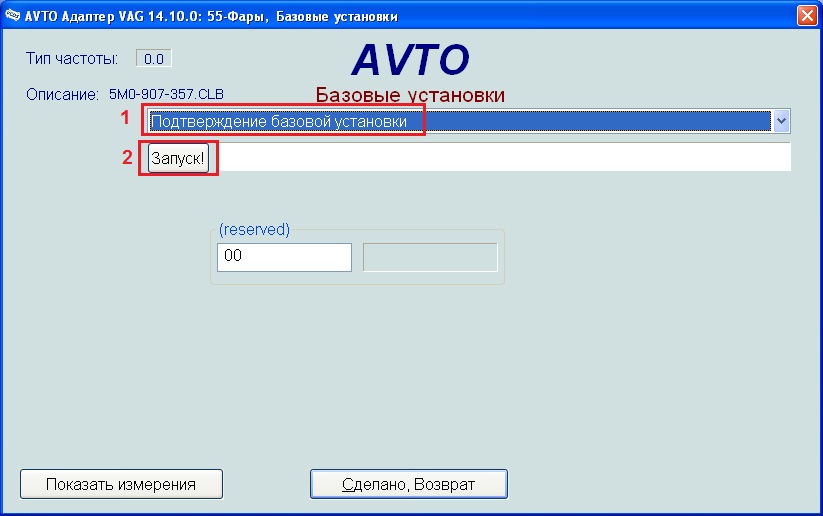The width and height of the screenshot is (823, 516).
Task: Click description text 5M0-907-357.CLB
Action: (x=166, y=94)
